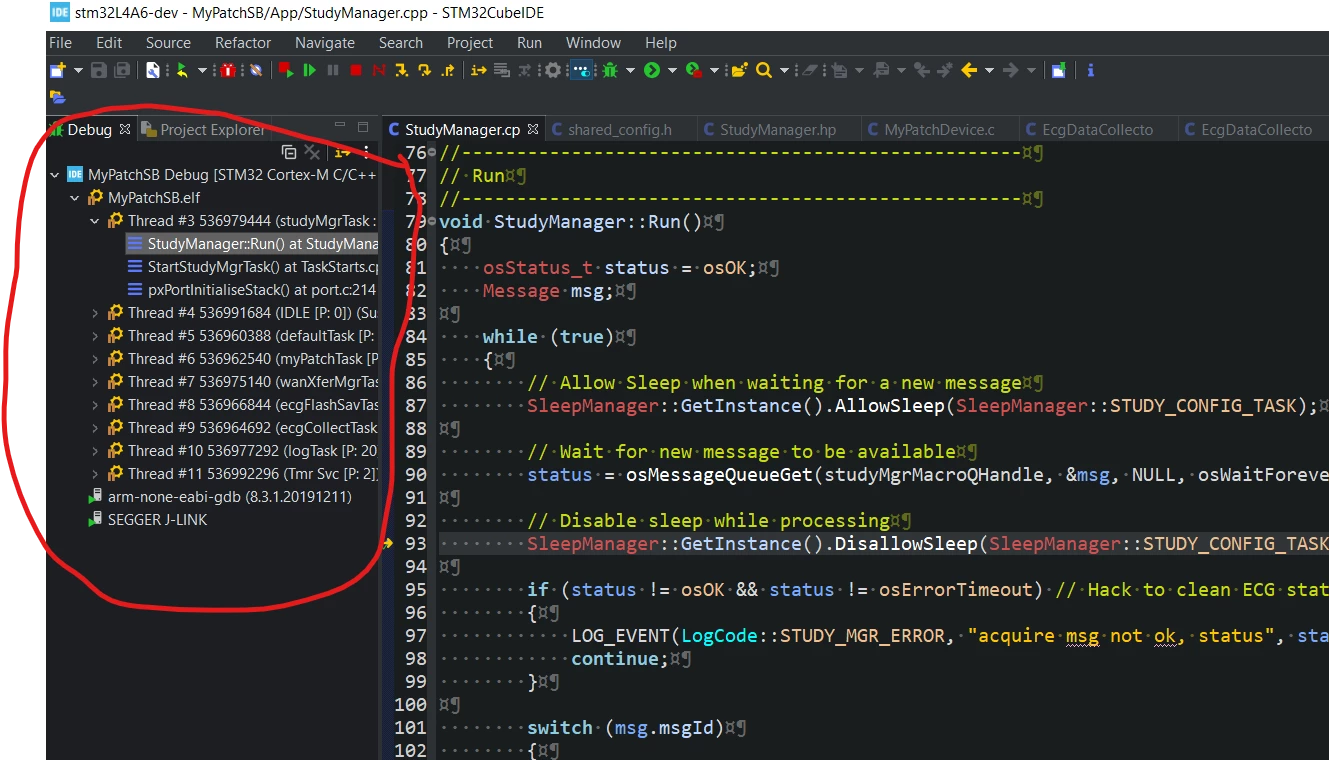This screenshot has height=760, width=1329.
Task: Close the StudyManager.cp editor tab
Action: (x=533, y=130)
